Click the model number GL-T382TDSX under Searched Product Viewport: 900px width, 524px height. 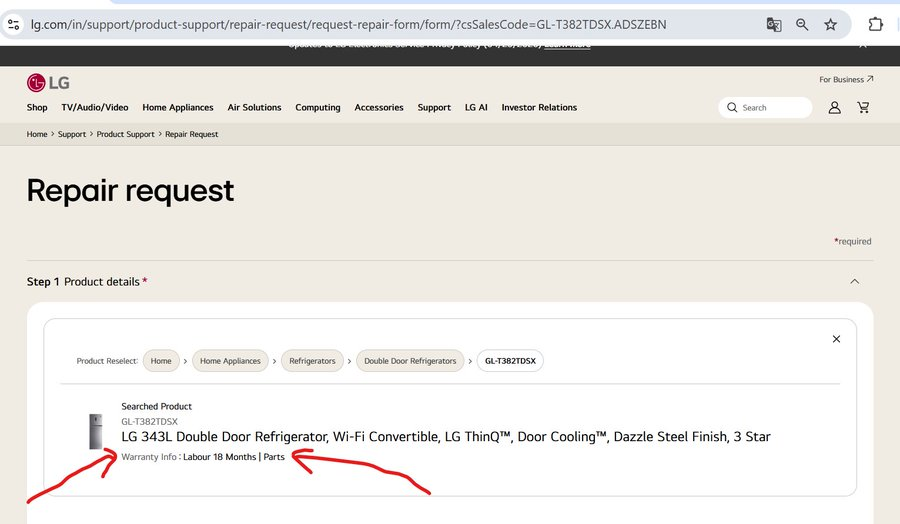coord(149,421)
